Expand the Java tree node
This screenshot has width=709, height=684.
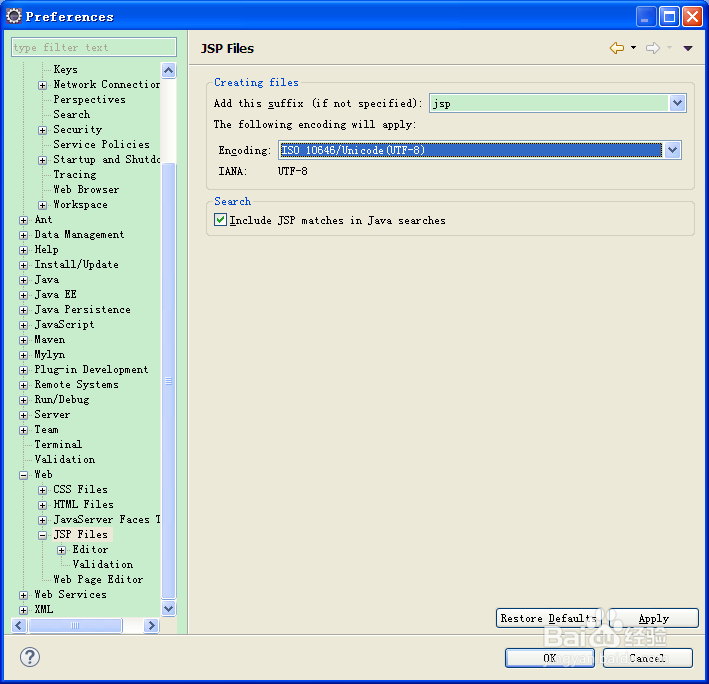pyautogui.click(x=24, y=280)
